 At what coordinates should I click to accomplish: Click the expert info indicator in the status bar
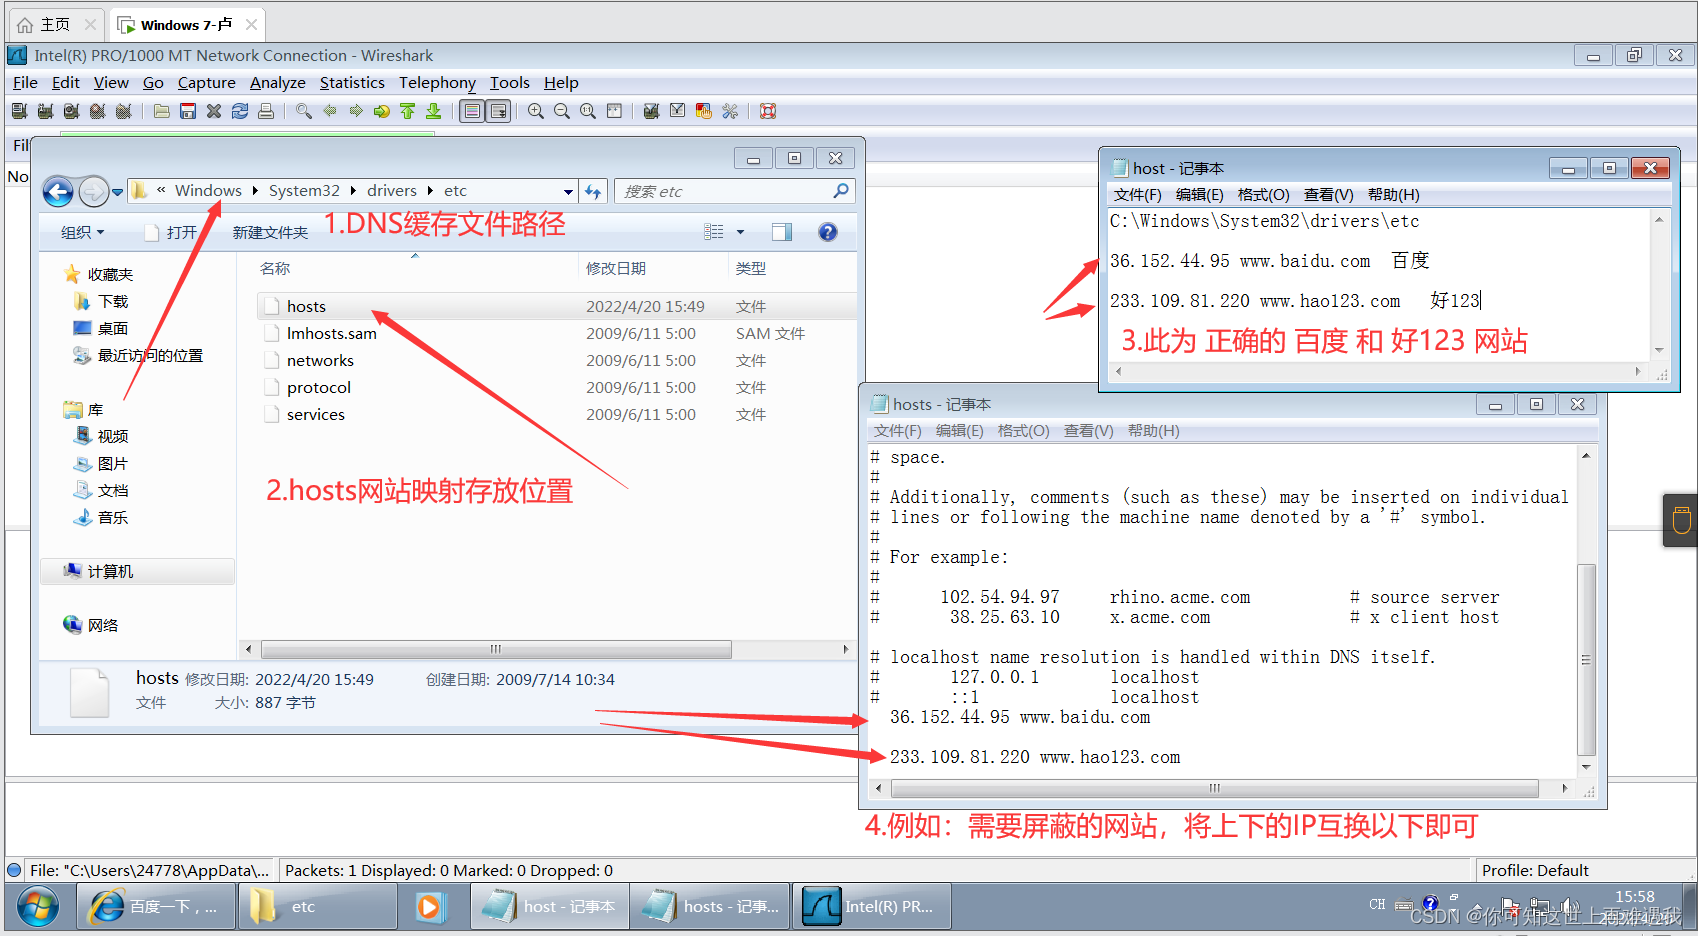14,870
